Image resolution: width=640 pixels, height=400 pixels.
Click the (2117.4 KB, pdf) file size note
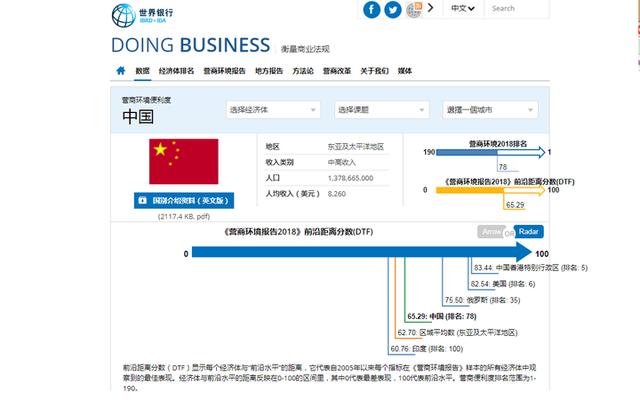pyautogui.click(x=184, y=216)
